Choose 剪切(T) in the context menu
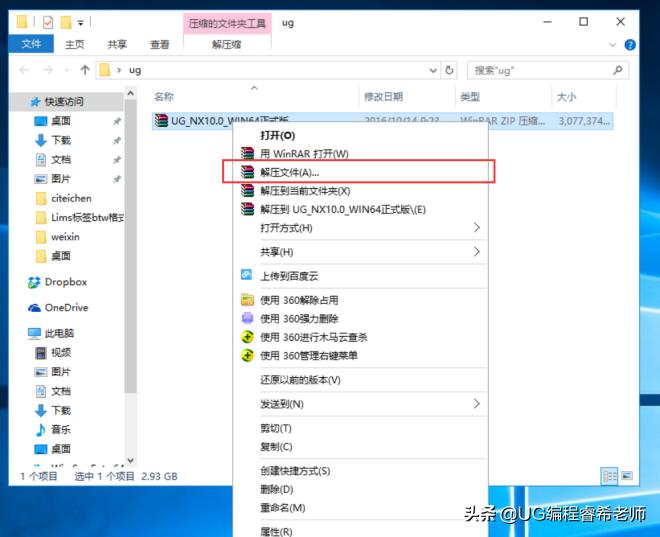The width and height of the screenshot is (660, 537). point(275,428)
